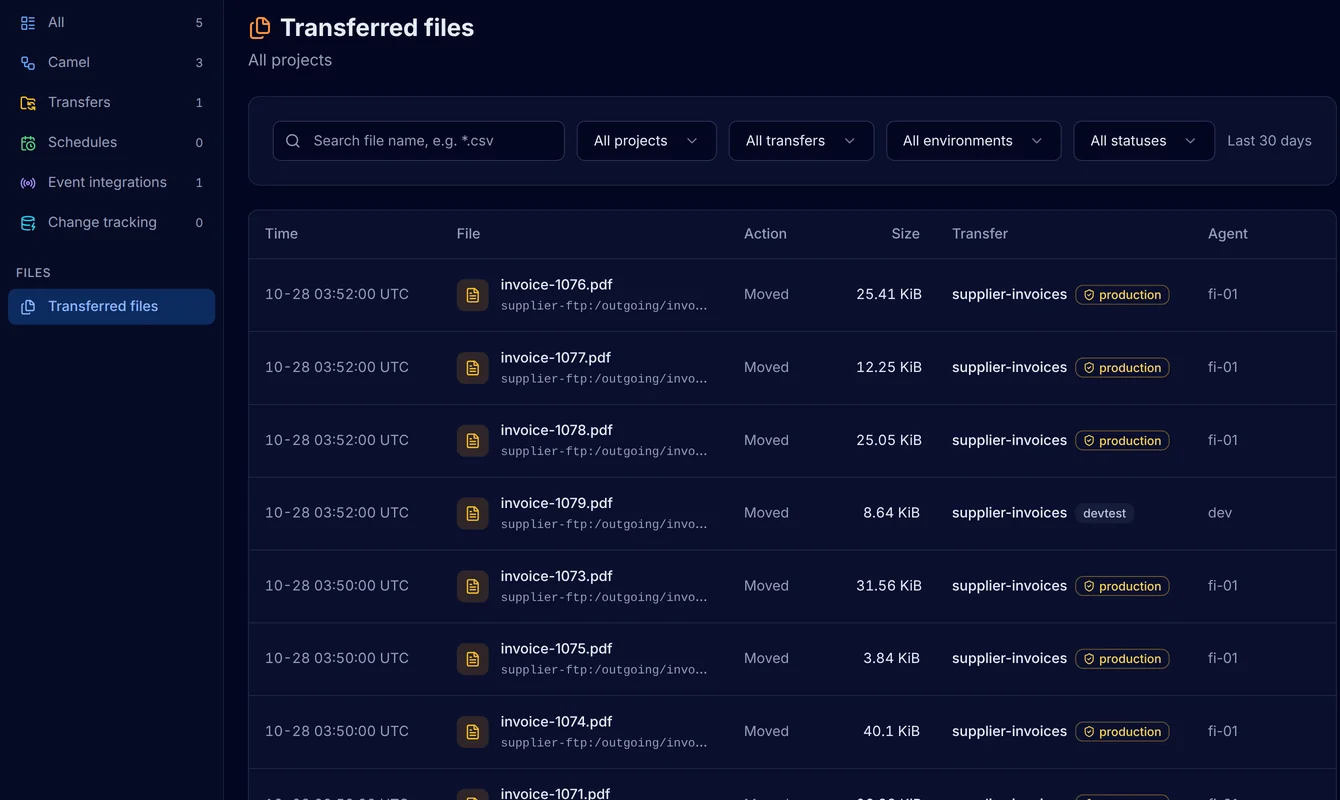Image resolution: width=1340 pixels, height=800 pixels.
Task: Click Last 30 days range label
Action: click(1269, 141)
